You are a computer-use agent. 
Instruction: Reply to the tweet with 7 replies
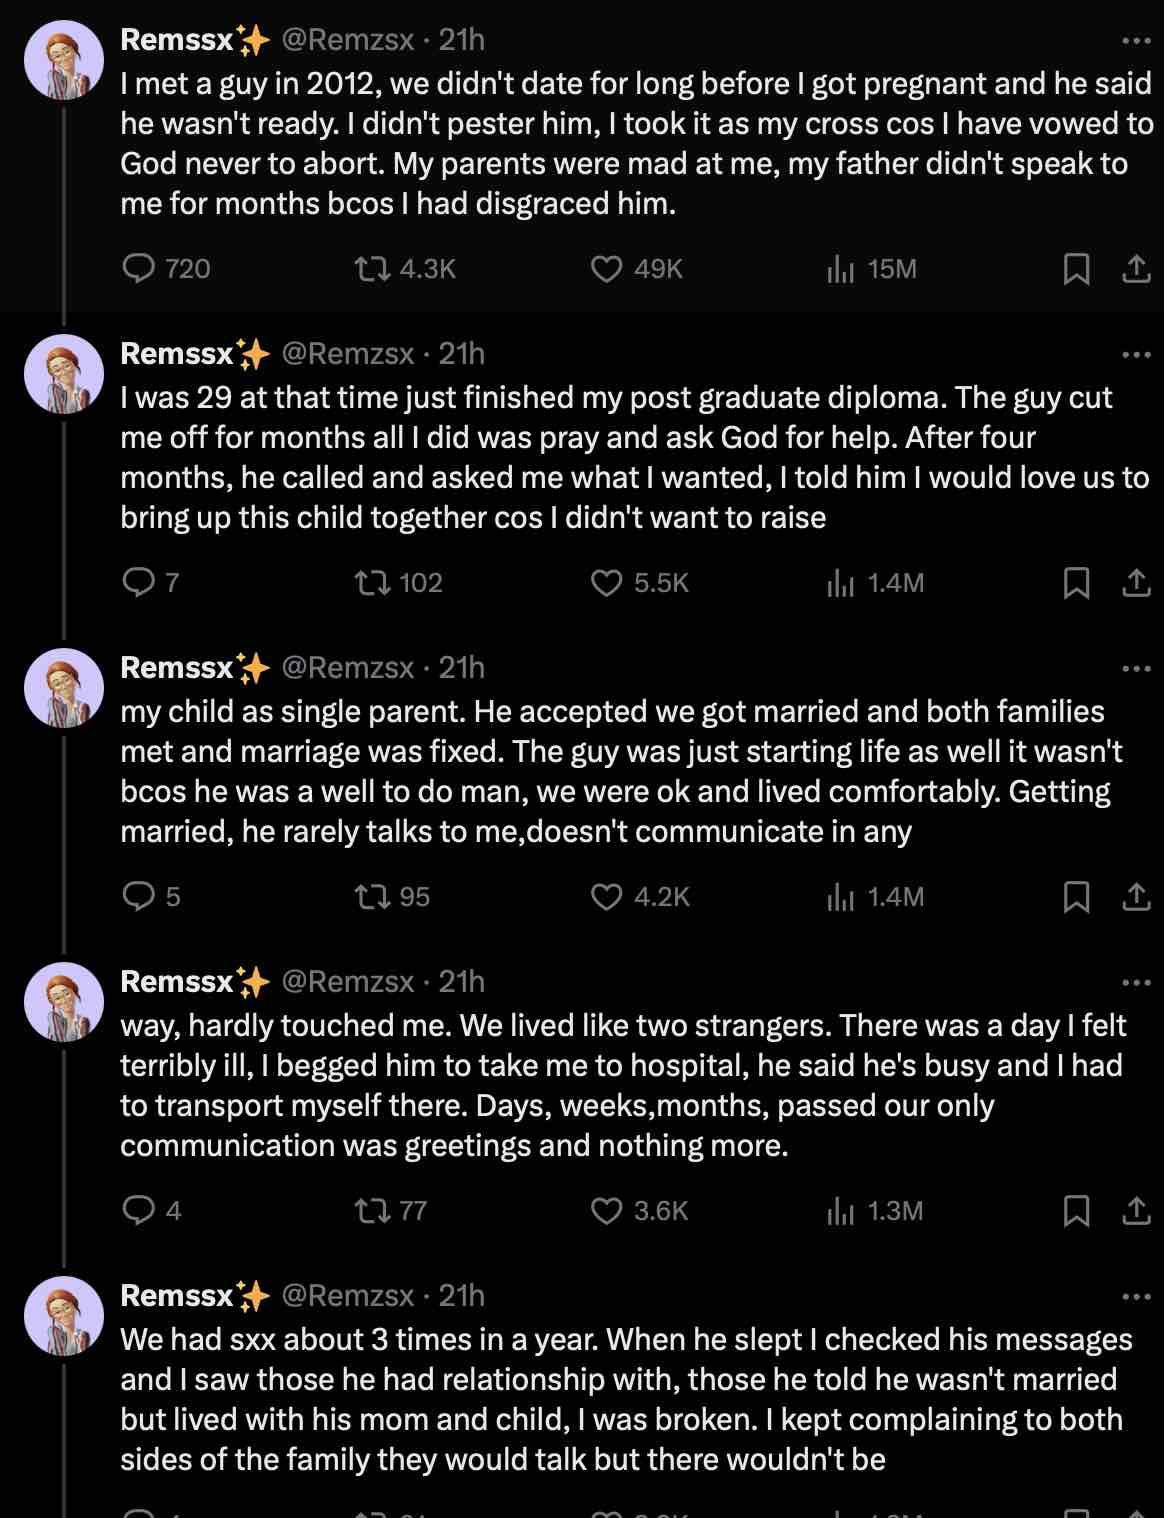point(138,583)
